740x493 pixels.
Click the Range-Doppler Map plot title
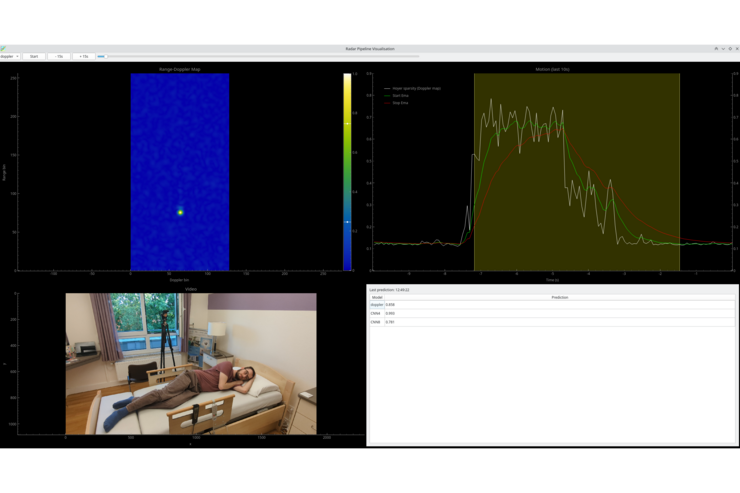(180, 69)
